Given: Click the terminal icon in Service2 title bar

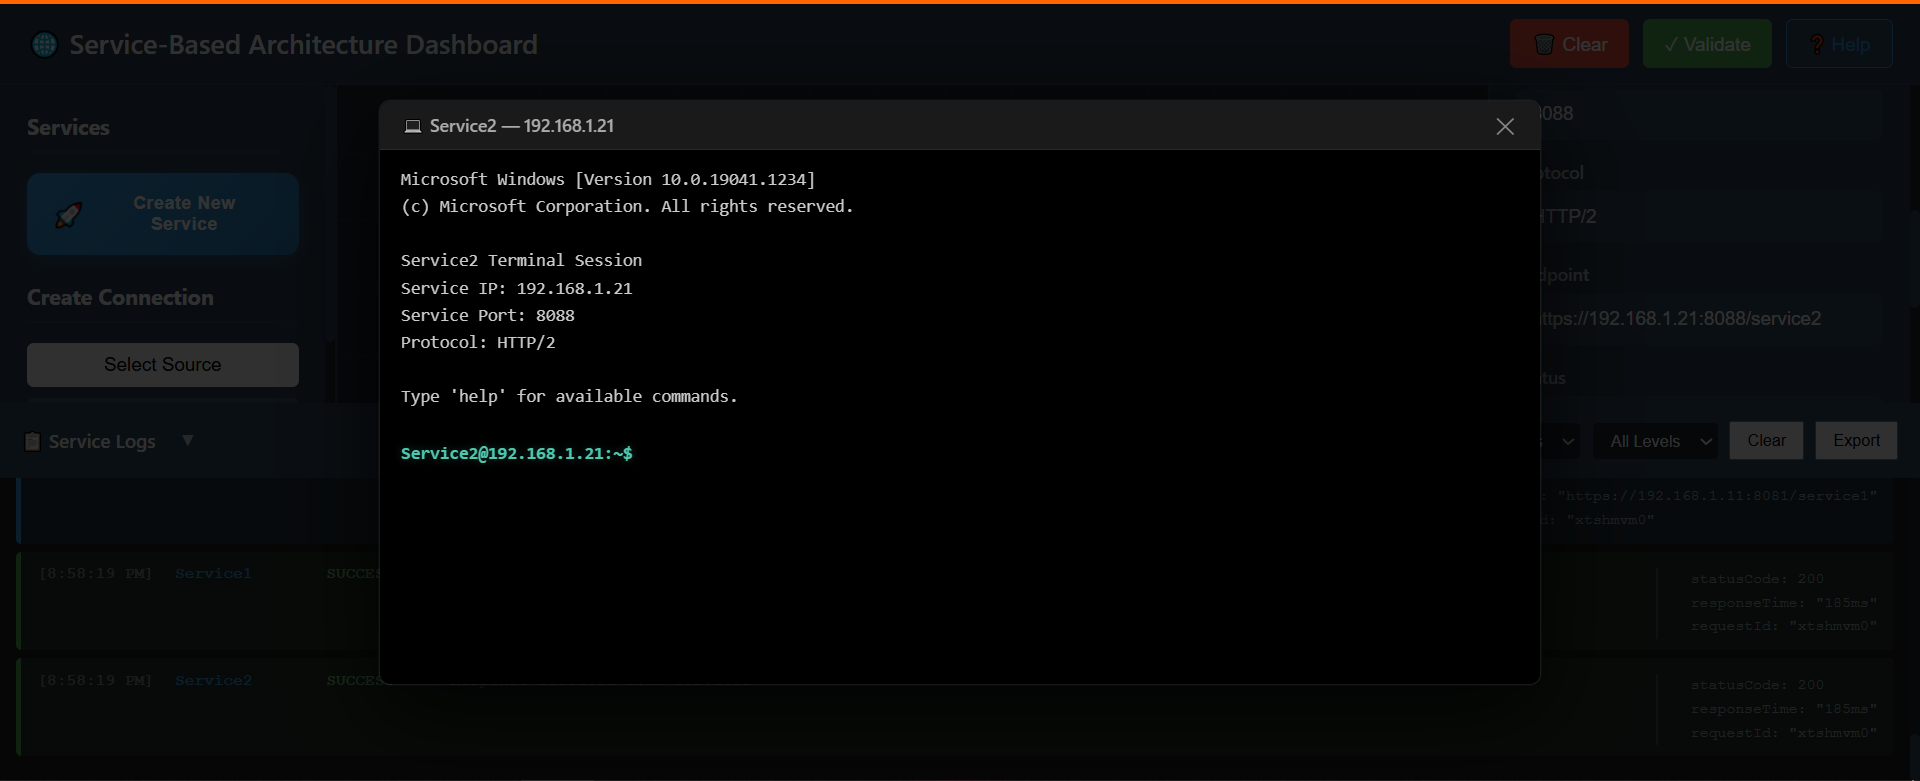Looking at the screenshot, I should coord(412,126).
